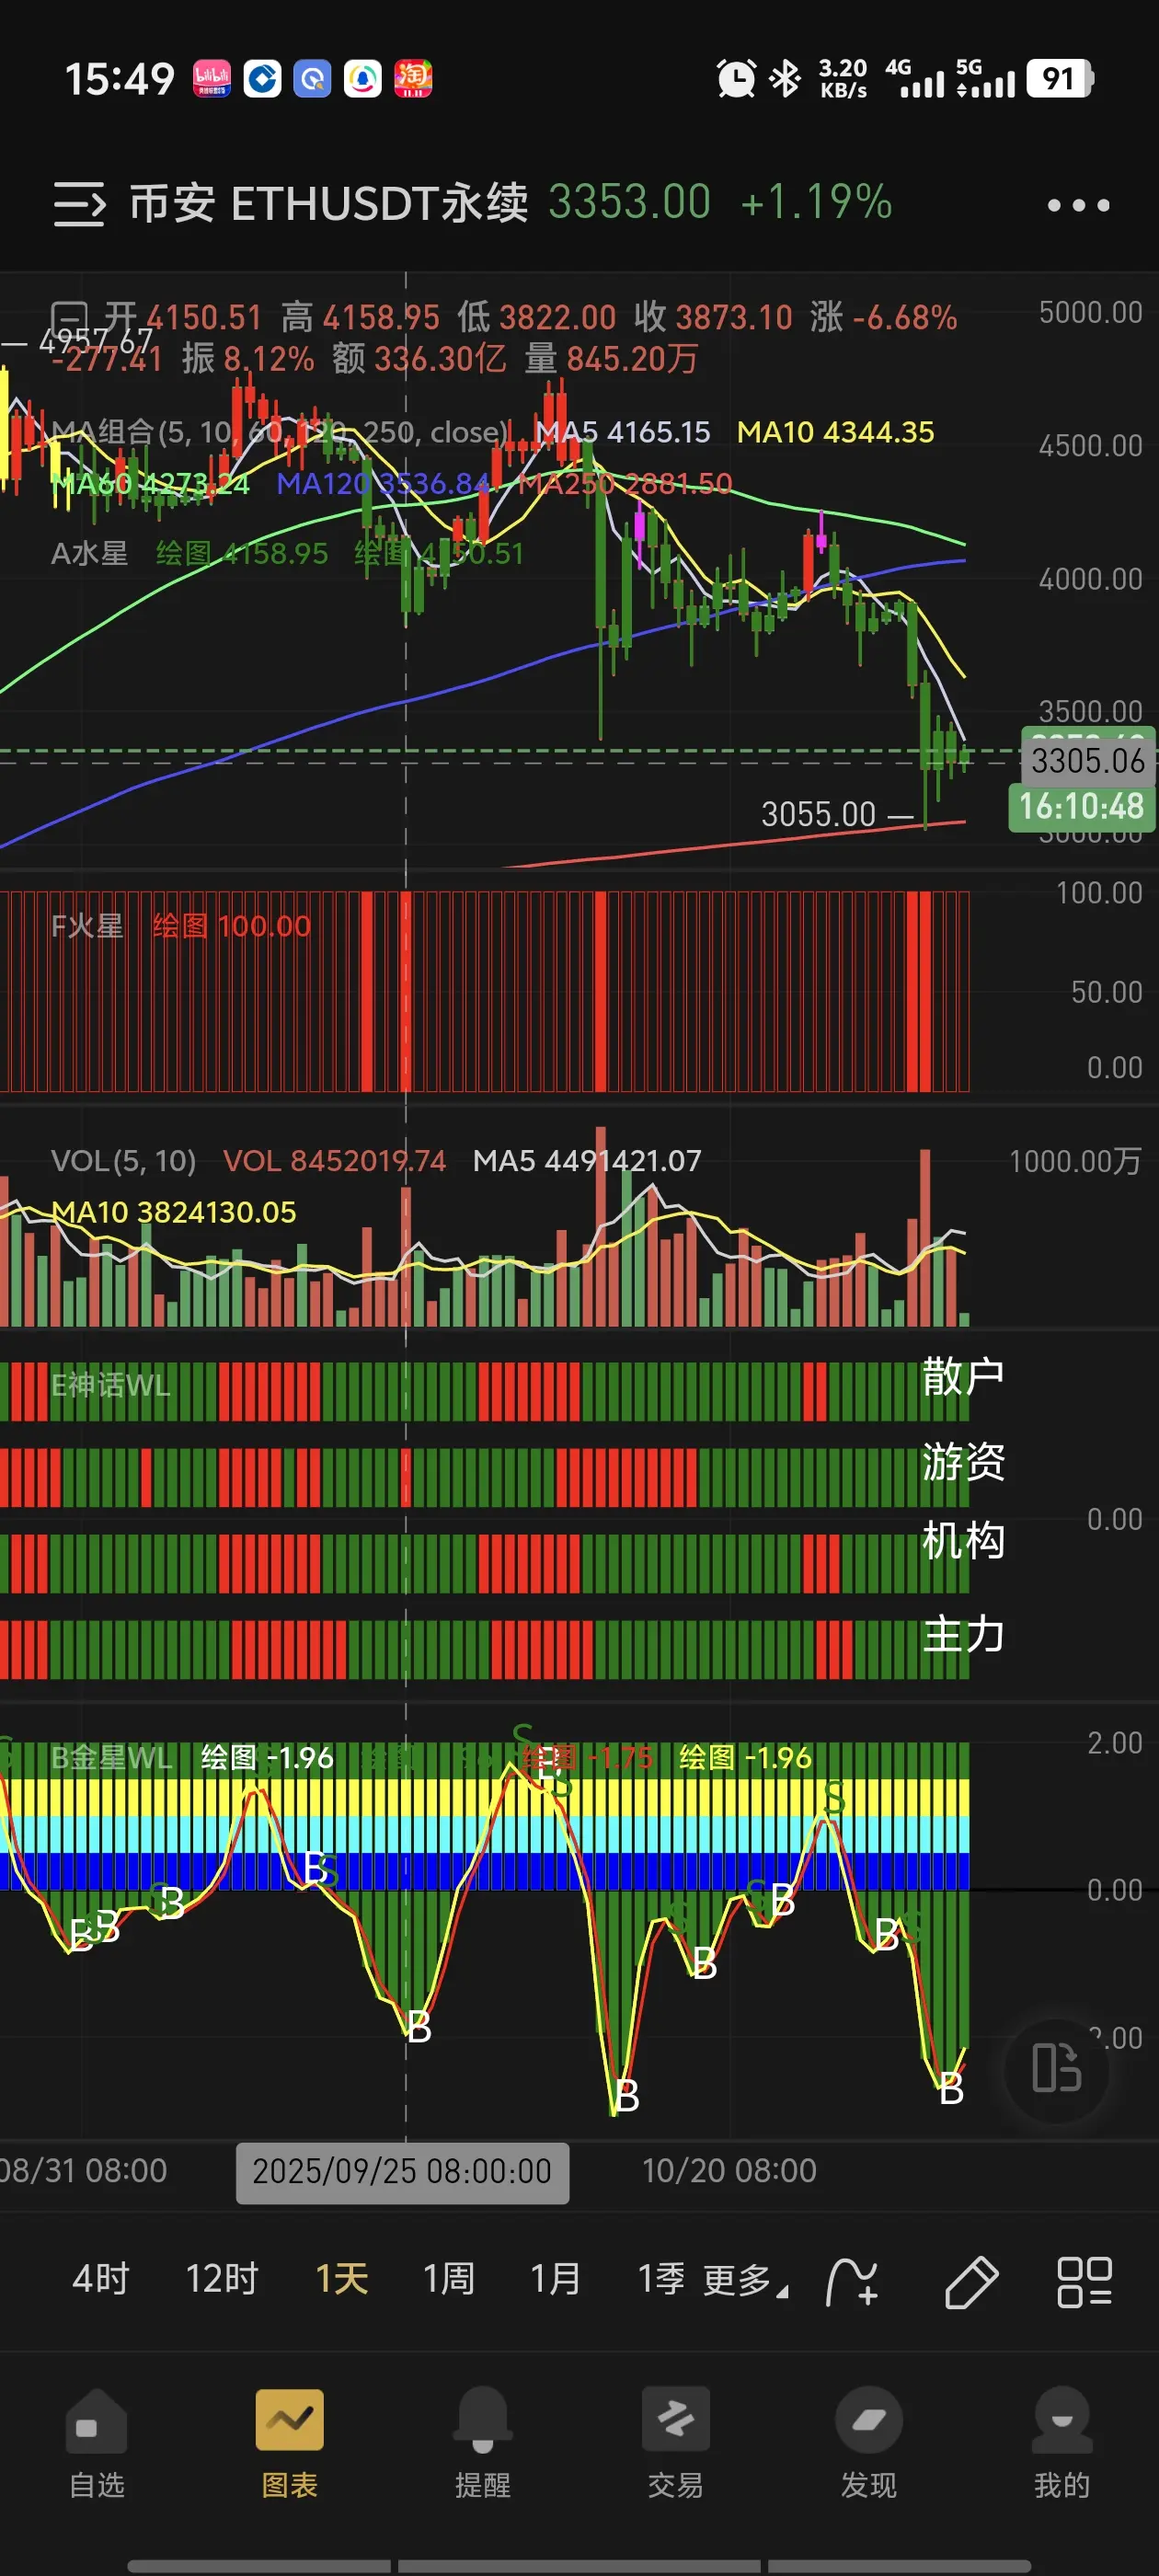Tap the 机构 row label
Screen dimensions: 1159x2576
(x=963, y=1541)
